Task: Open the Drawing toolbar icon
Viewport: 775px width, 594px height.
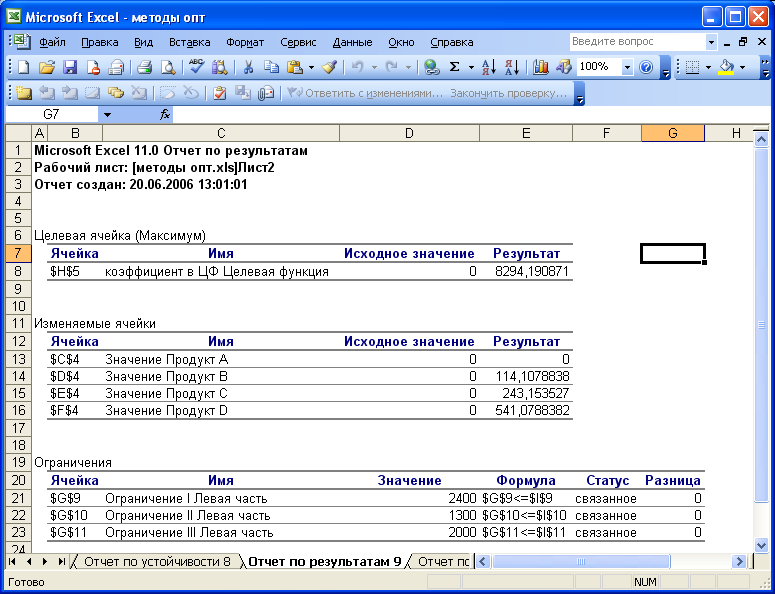Action: (x=563, y=67)
